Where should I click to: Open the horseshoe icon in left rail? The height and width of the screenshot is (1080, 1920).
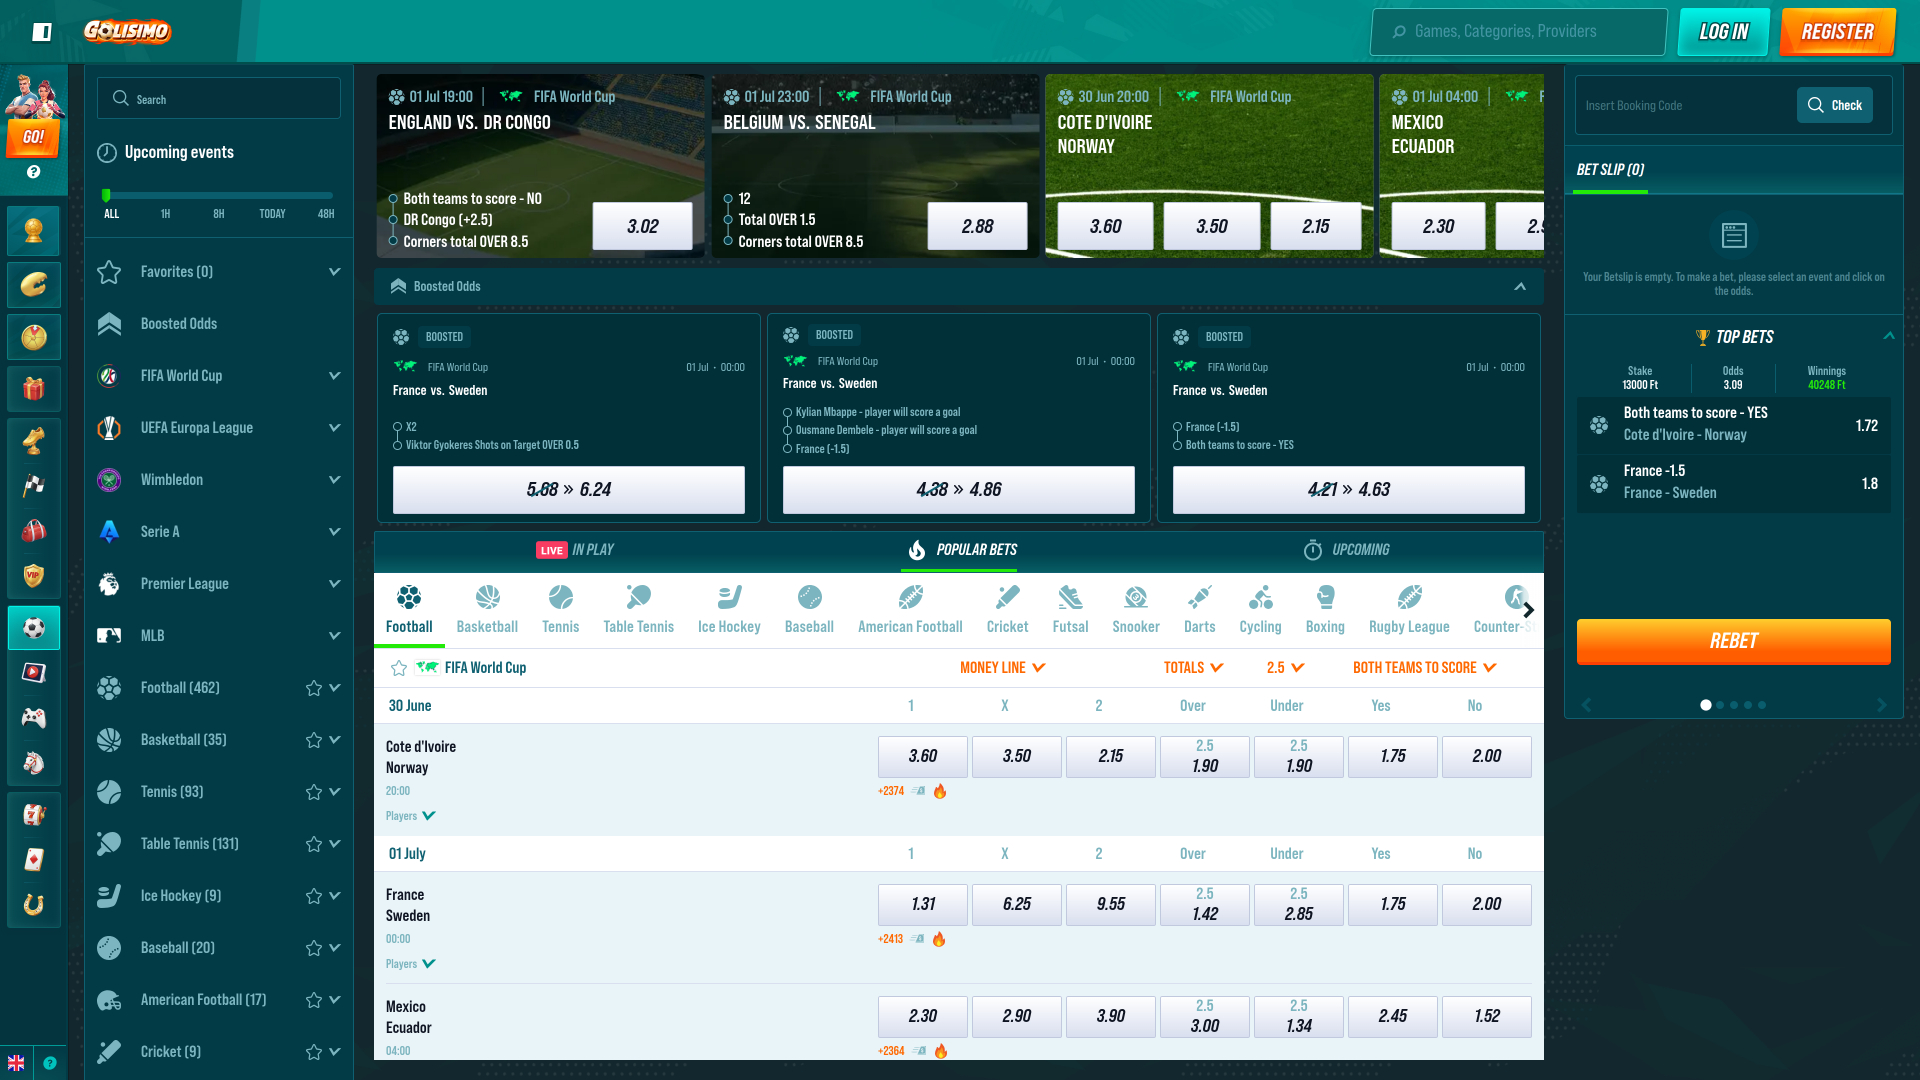(x=34, y=904)
